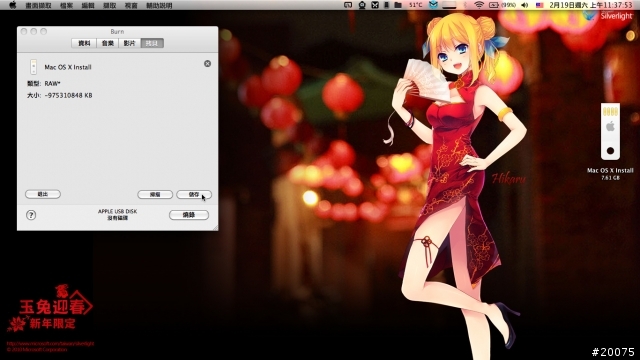Minimize the Burn window
The image size is (640, 360).
coord(33,31)
